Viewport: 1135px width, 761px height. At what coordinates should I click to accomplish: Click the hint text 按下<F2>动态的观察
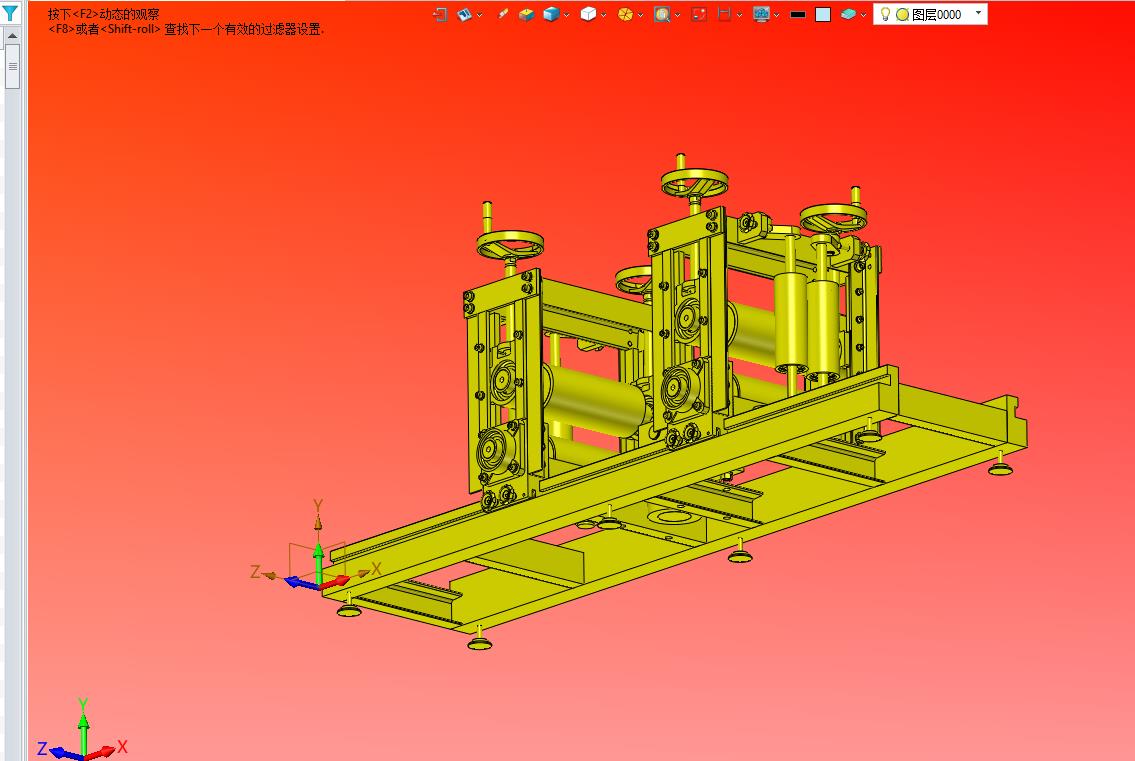[x=104, y=14]
